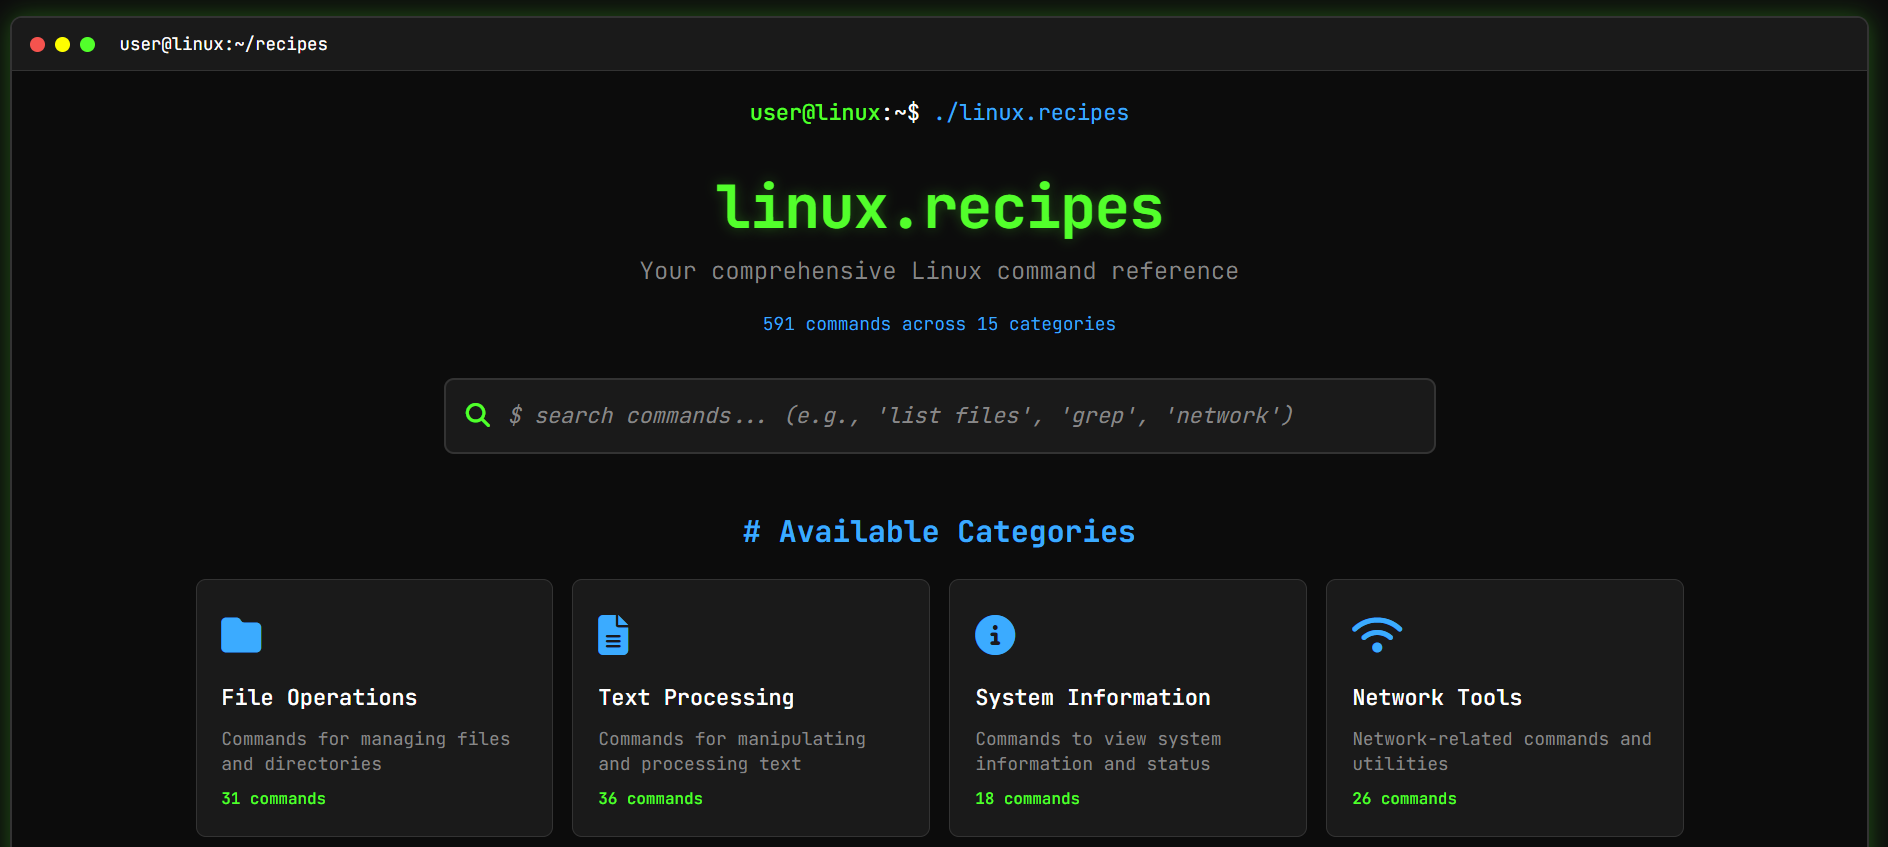Click the yellow window dot in title bar

62,44
